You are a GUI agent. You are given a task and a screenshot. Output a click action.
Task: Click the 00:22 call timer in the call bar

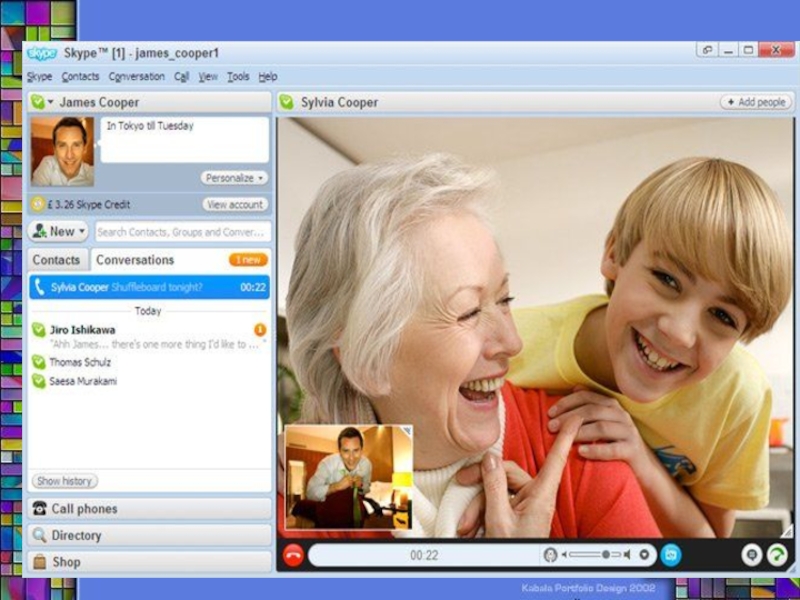424,555
